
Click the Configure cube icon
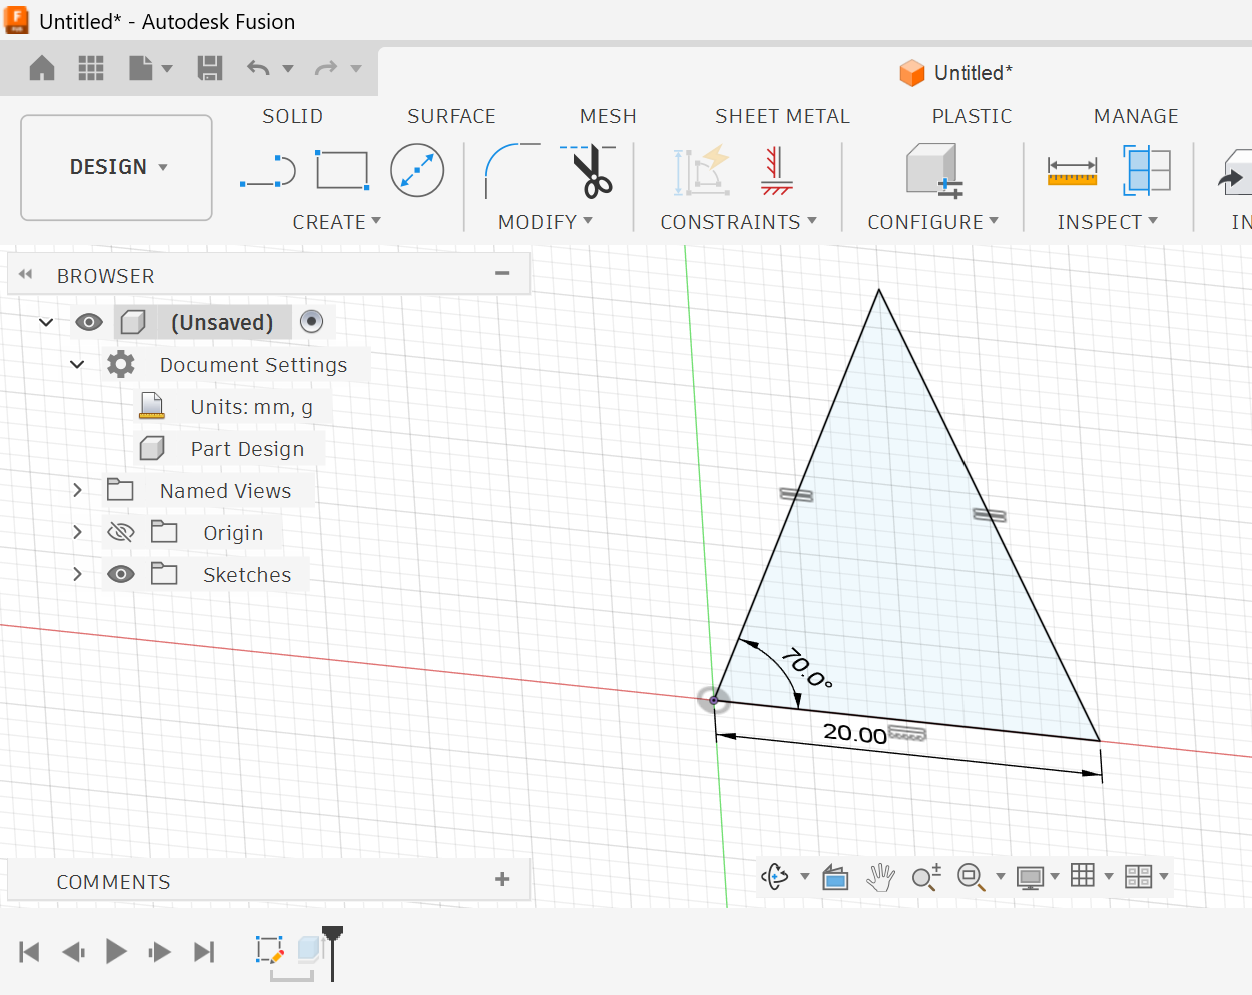coord(934,170)
